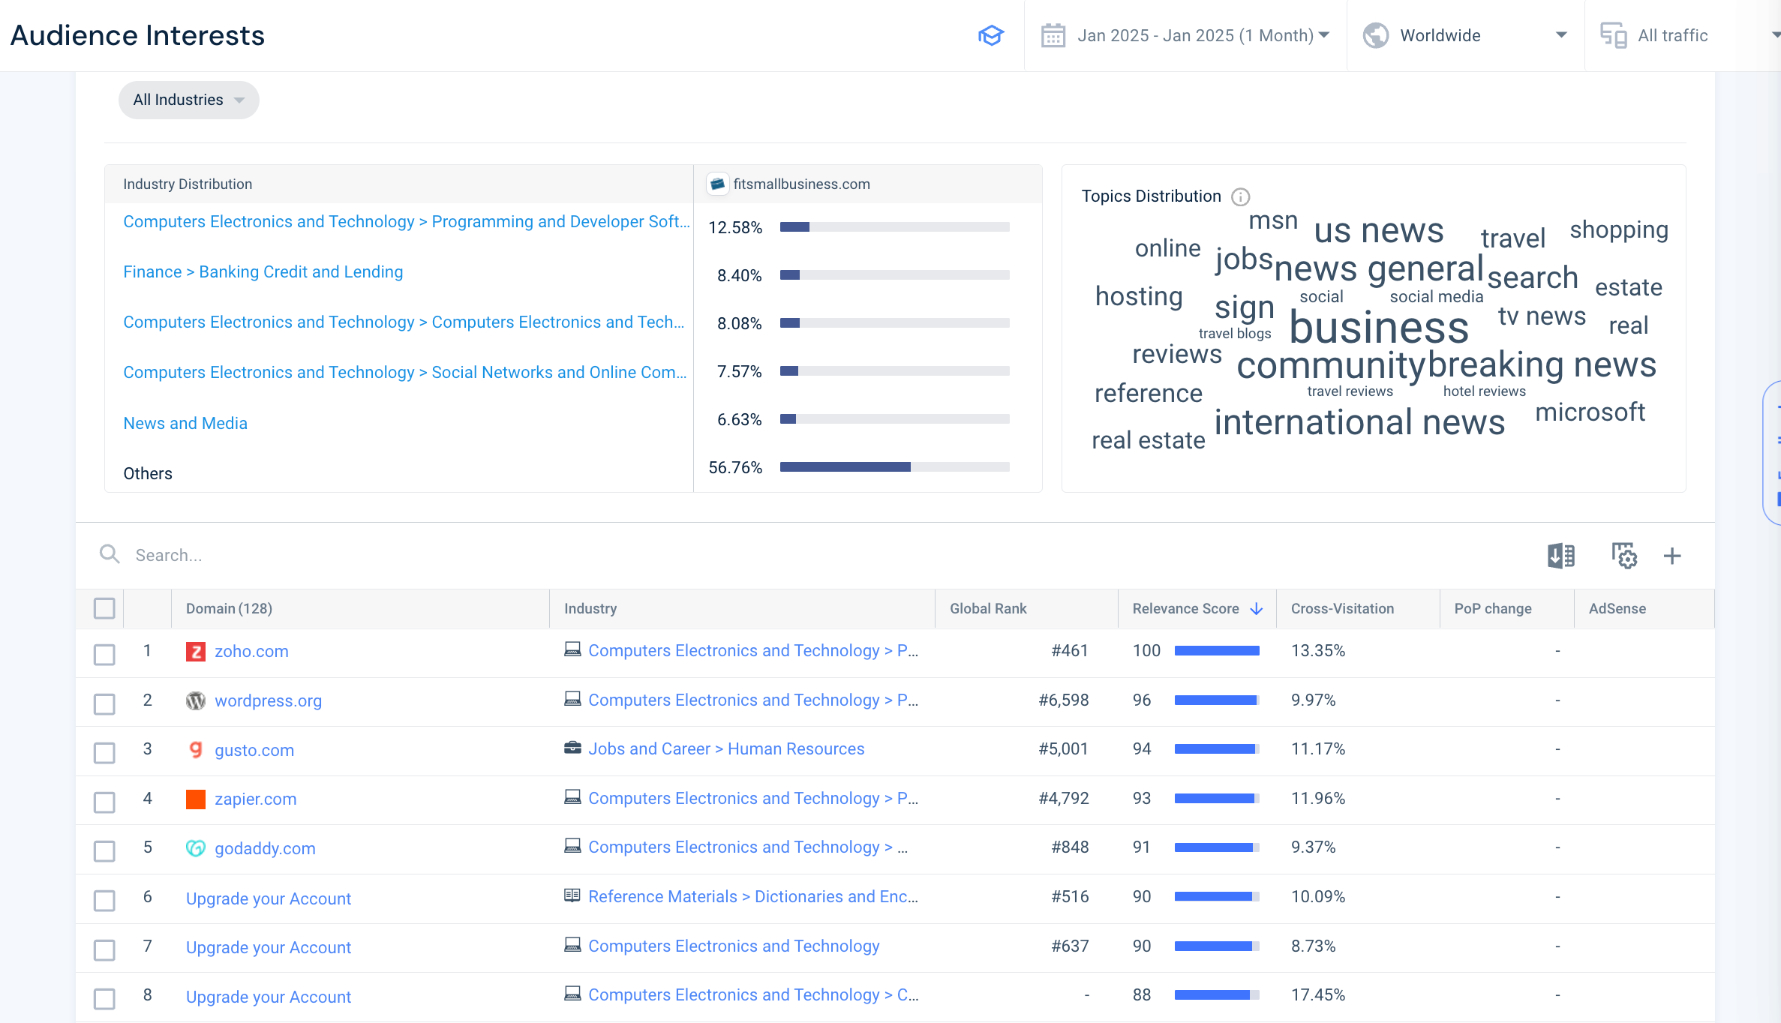
Task: Open the column settings gear icon
Action: [1624, 556]
